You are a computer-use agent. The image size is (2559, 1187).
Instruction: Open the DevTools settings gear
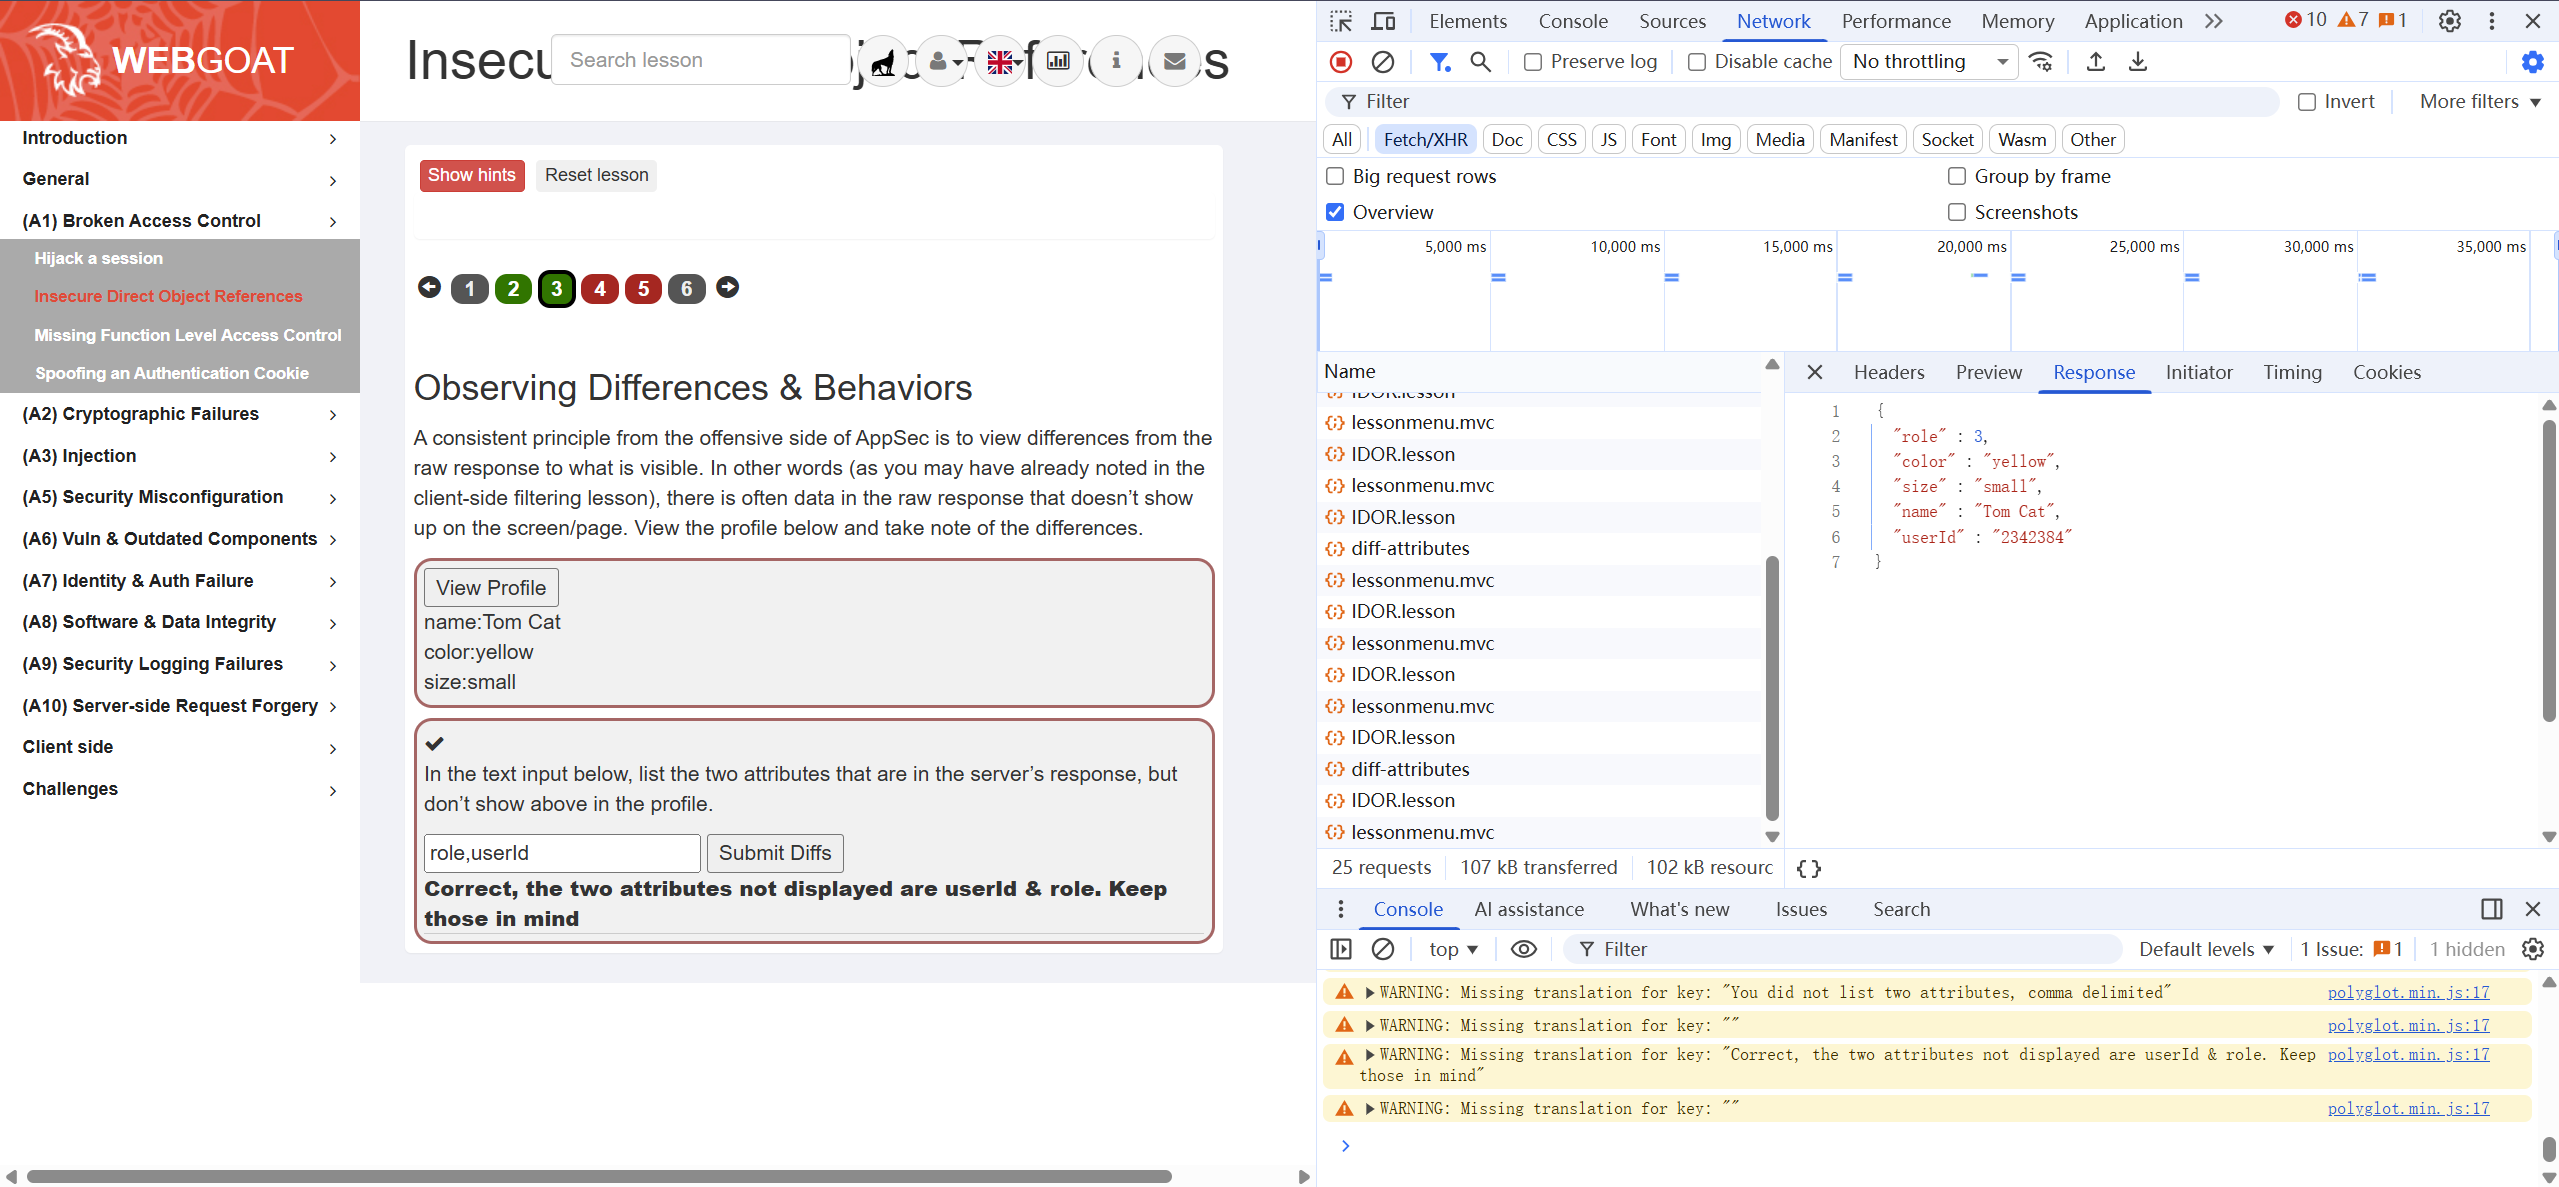(2449, 21)
